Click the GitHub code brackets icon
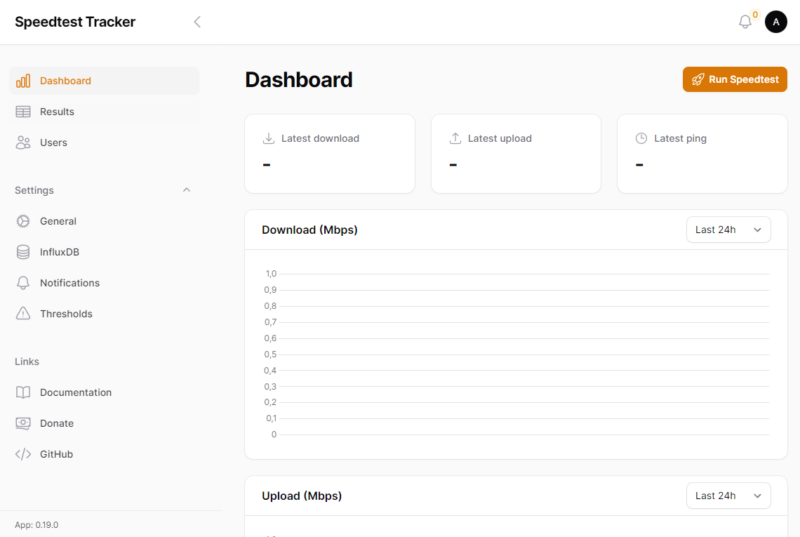The height and width of the screenshot is (537, 800). [x=23, y=454]
